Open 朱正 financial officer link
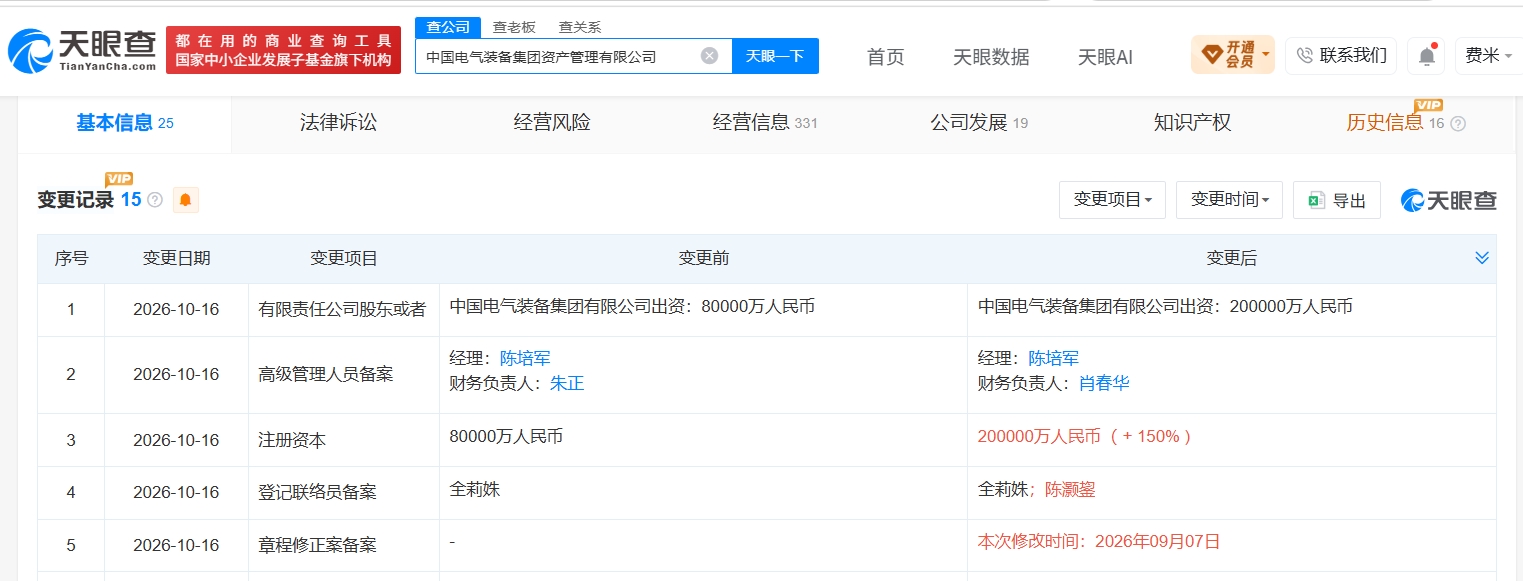The image size is (1523, 581). (567, 383)
